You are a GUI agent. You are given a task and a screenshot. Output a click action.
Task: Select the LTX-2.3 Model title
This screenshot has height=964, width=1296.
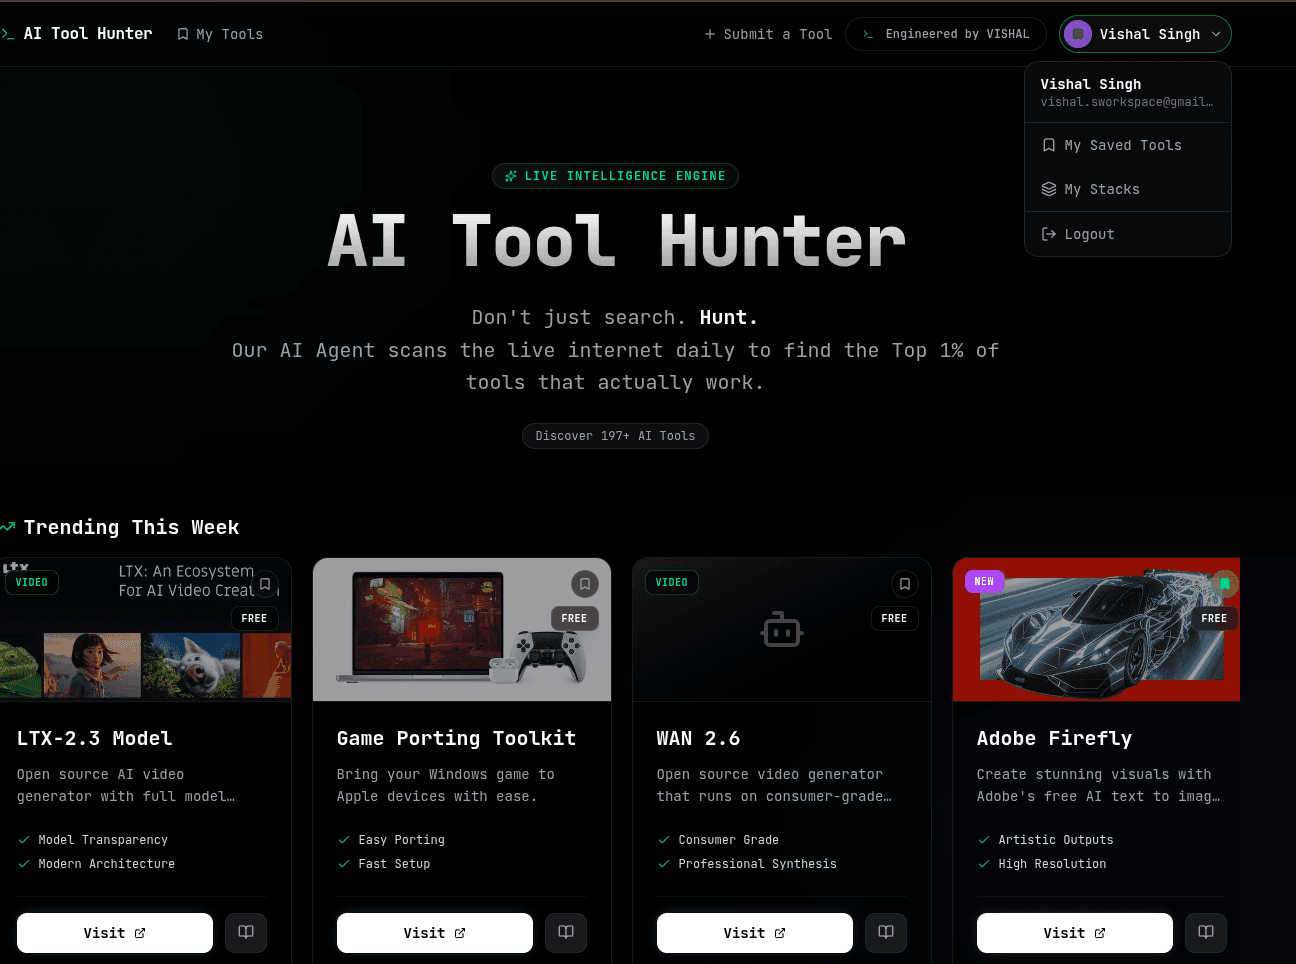click(x=95, y=738)
